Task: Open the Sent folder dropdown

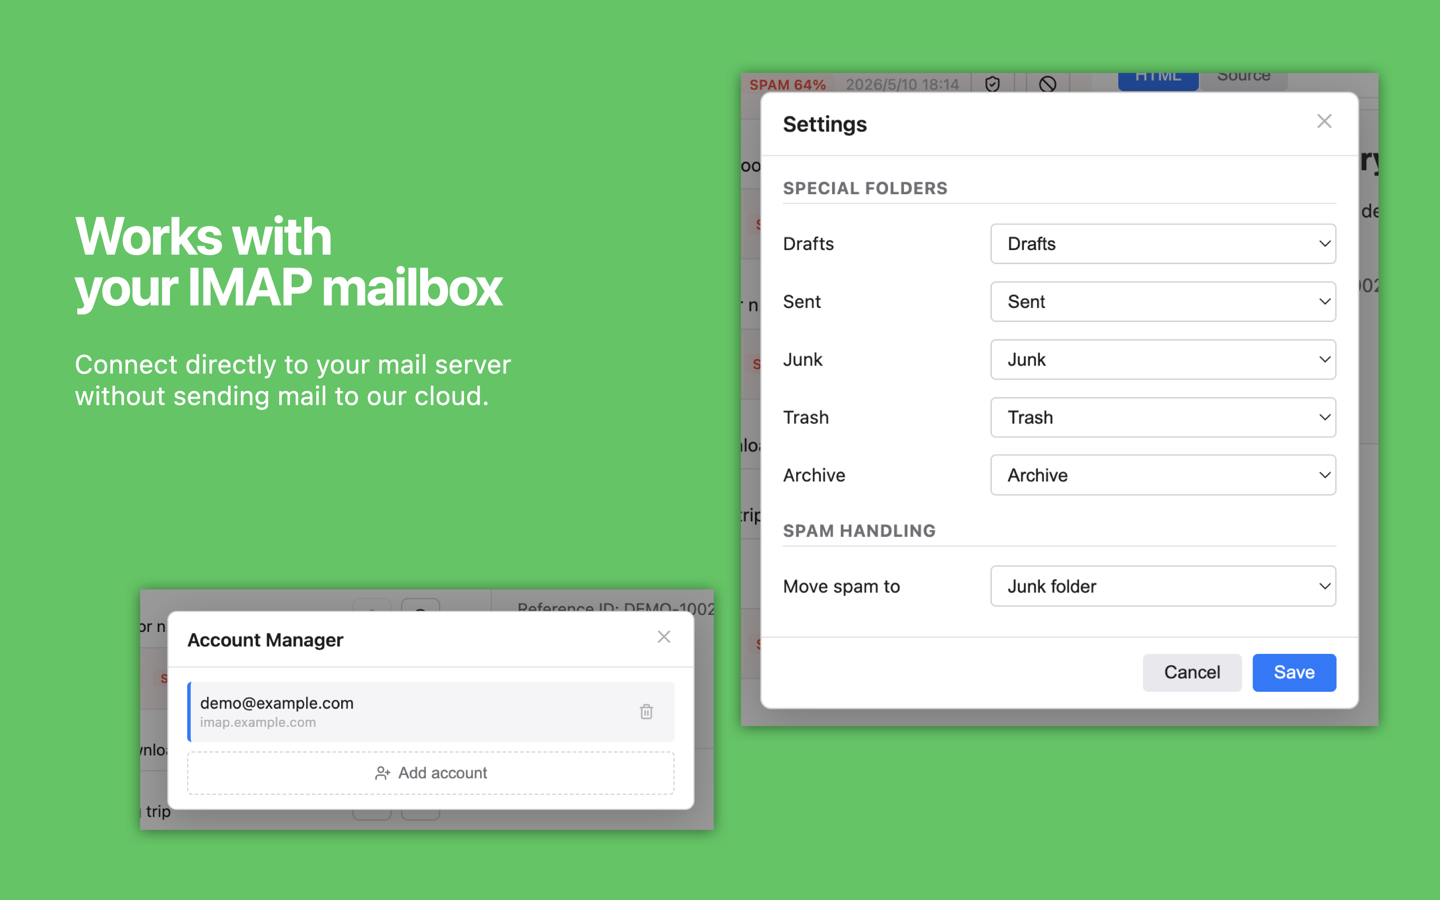Action: [1163, 302]
